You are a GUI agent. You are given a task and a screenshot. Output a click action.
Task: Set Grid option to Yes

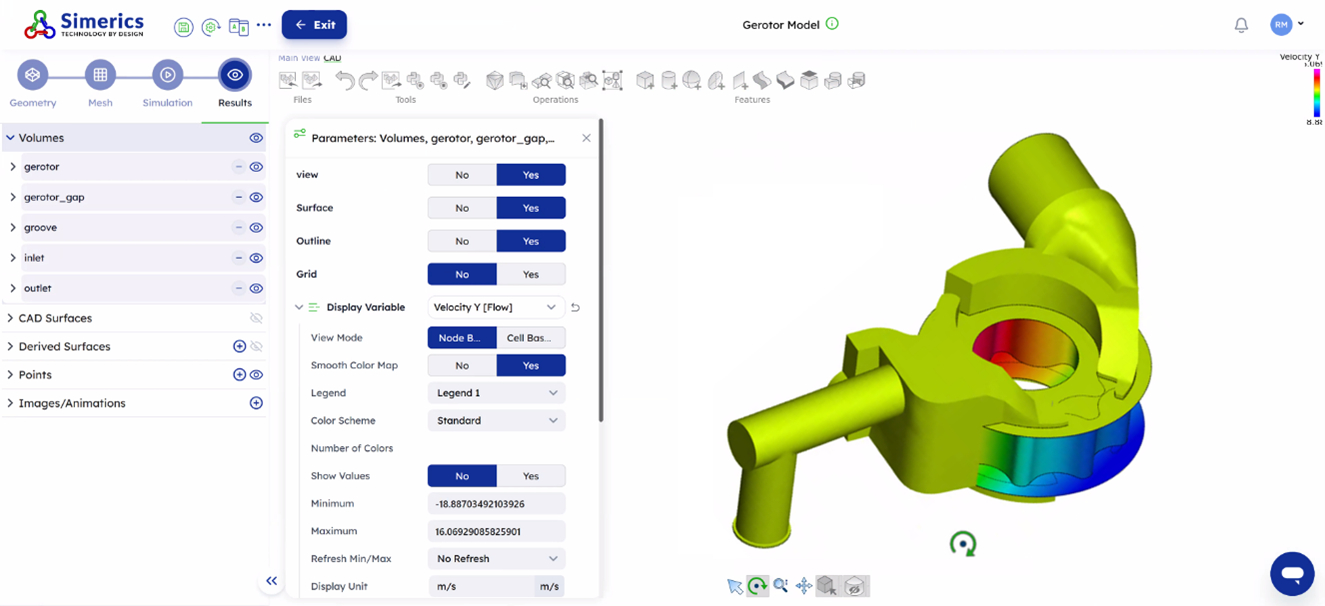tap(530, 274)
